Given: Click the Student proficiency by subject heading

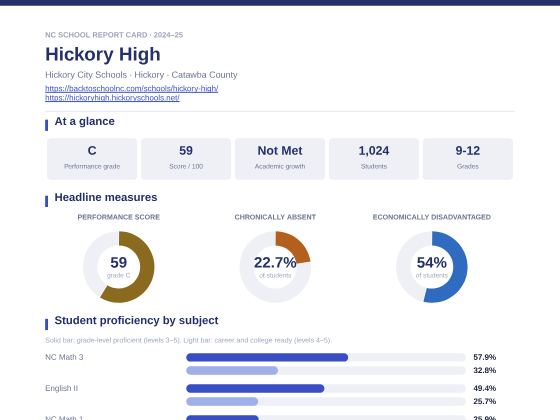Looking at the screenshot, I should coord(136,320).
